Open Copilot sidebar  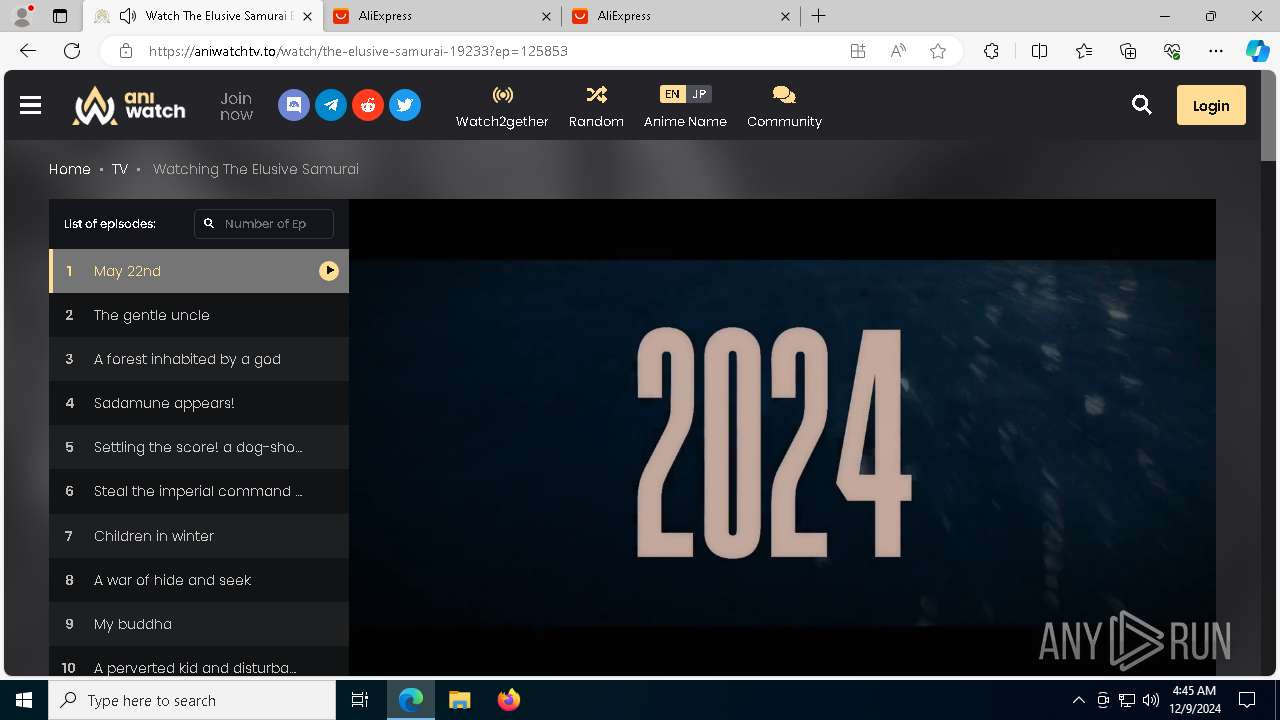pyautogui.click(x=1258, y=51)
